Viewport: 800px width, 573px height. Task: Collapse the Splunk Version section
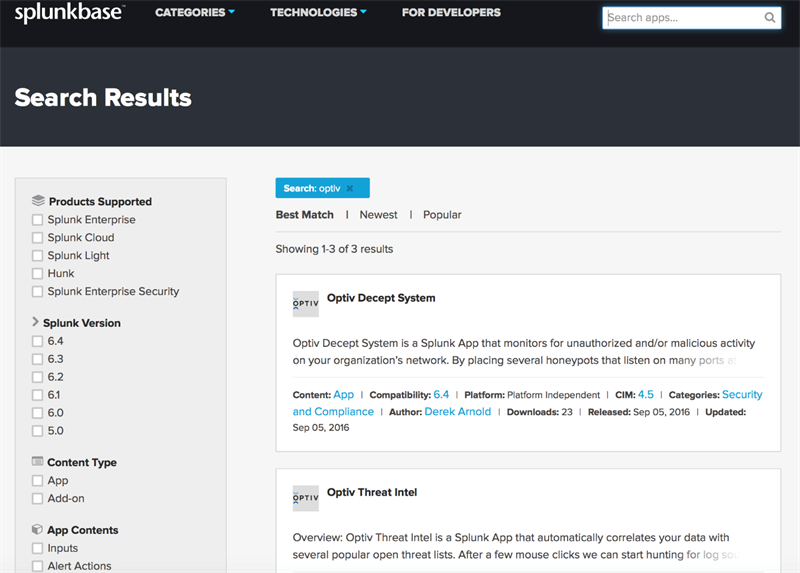tap(36, 323)
